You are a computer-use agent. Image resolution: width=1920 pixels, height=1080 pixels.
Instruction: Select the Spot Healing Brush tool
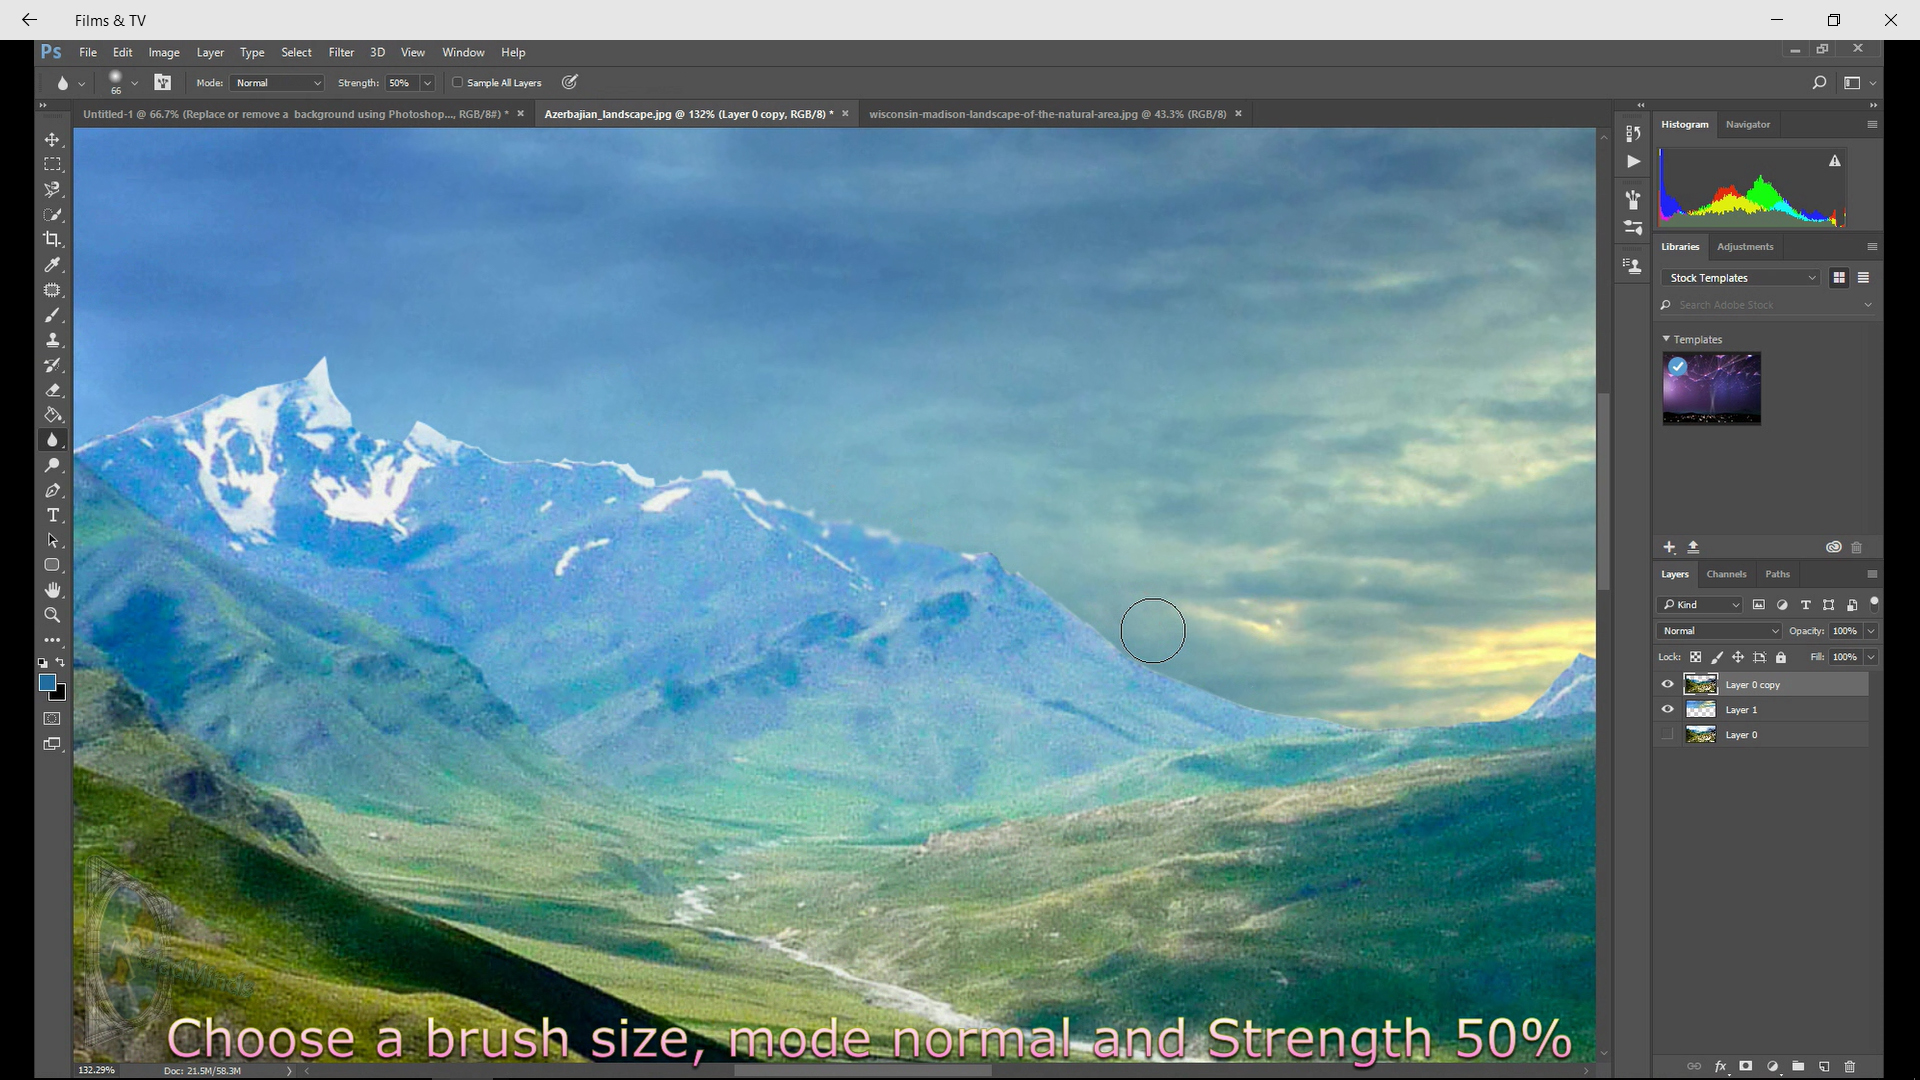[x=53, y=290]
